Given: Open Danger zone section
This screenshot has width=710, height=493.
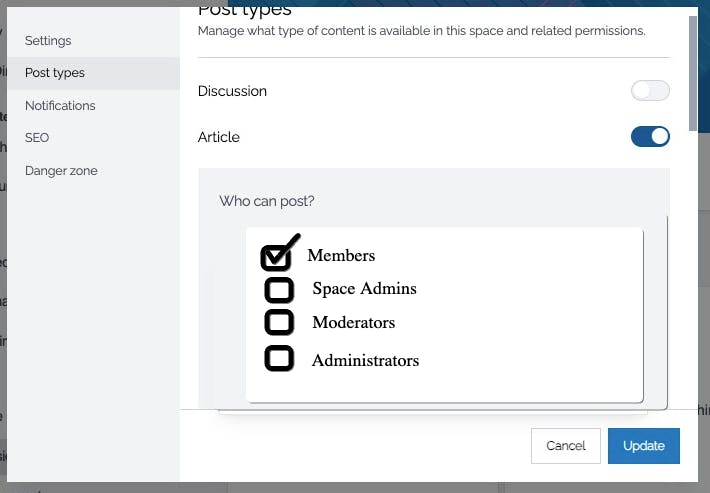Looking at the screenshot, I should pos(61,171).
